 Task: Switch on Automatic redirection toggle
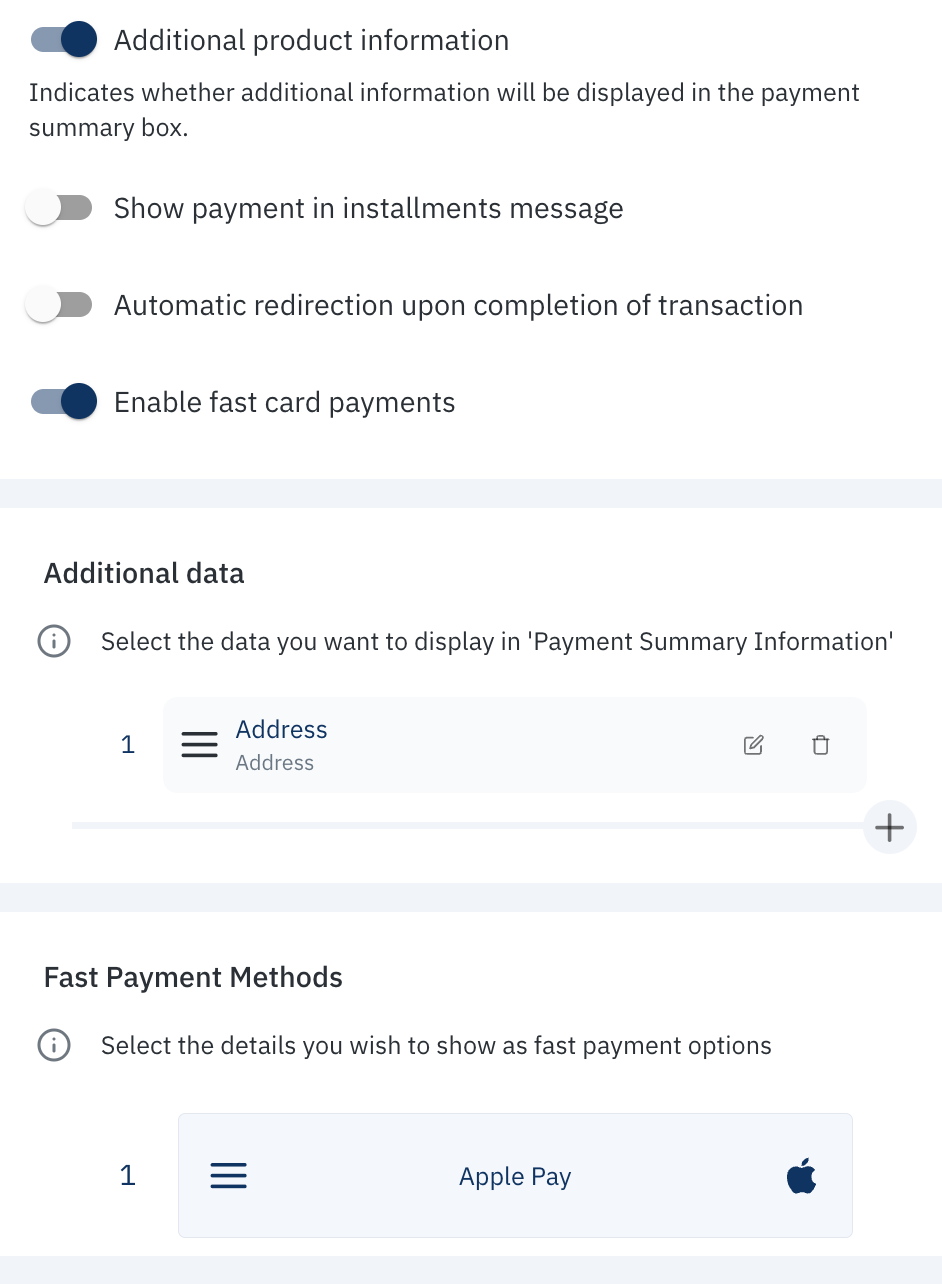pyautogui.click(x=59, y=305)
